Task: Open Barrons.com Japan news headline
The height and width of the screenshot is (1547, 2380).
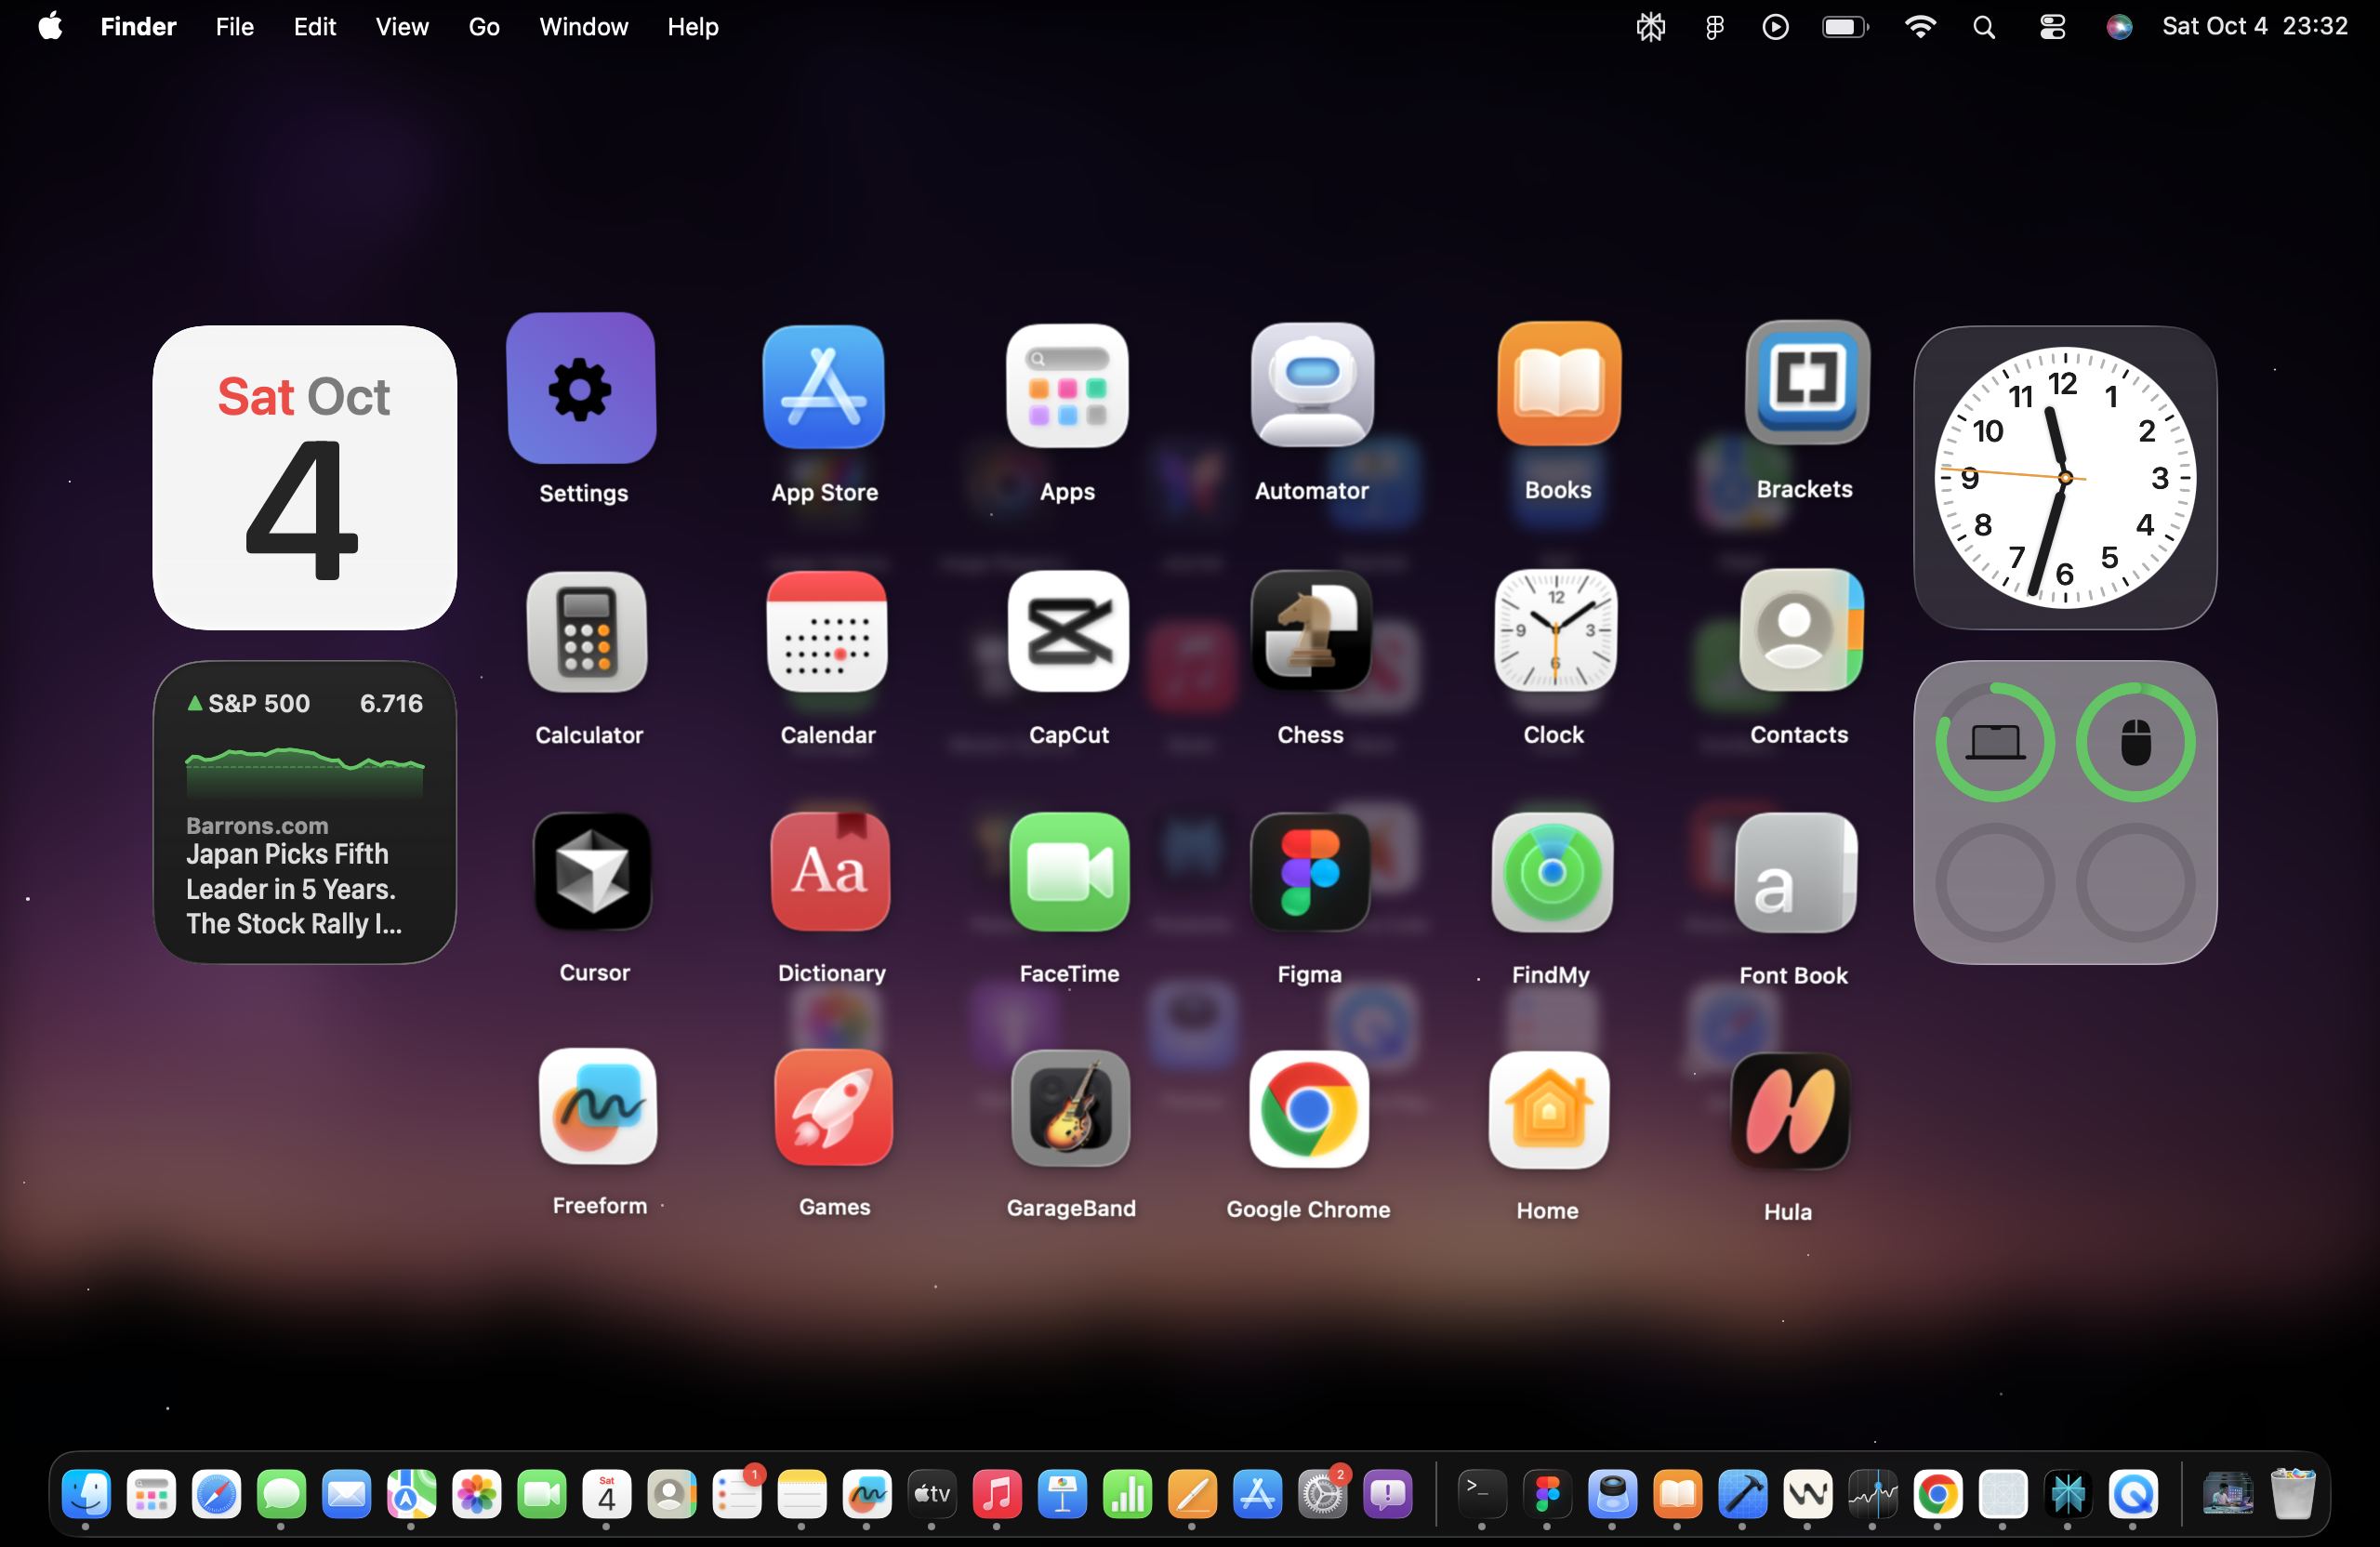Action: pyautogui.click(x=293, y=888)
